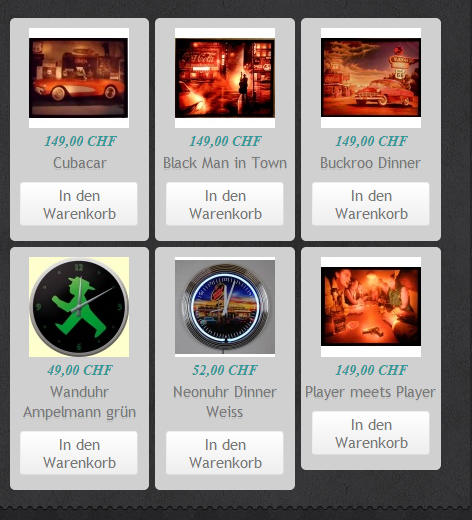This screenshot has width=472, height=520.
Task: Open the Player meets Player image
Action: tap(371, 307)
